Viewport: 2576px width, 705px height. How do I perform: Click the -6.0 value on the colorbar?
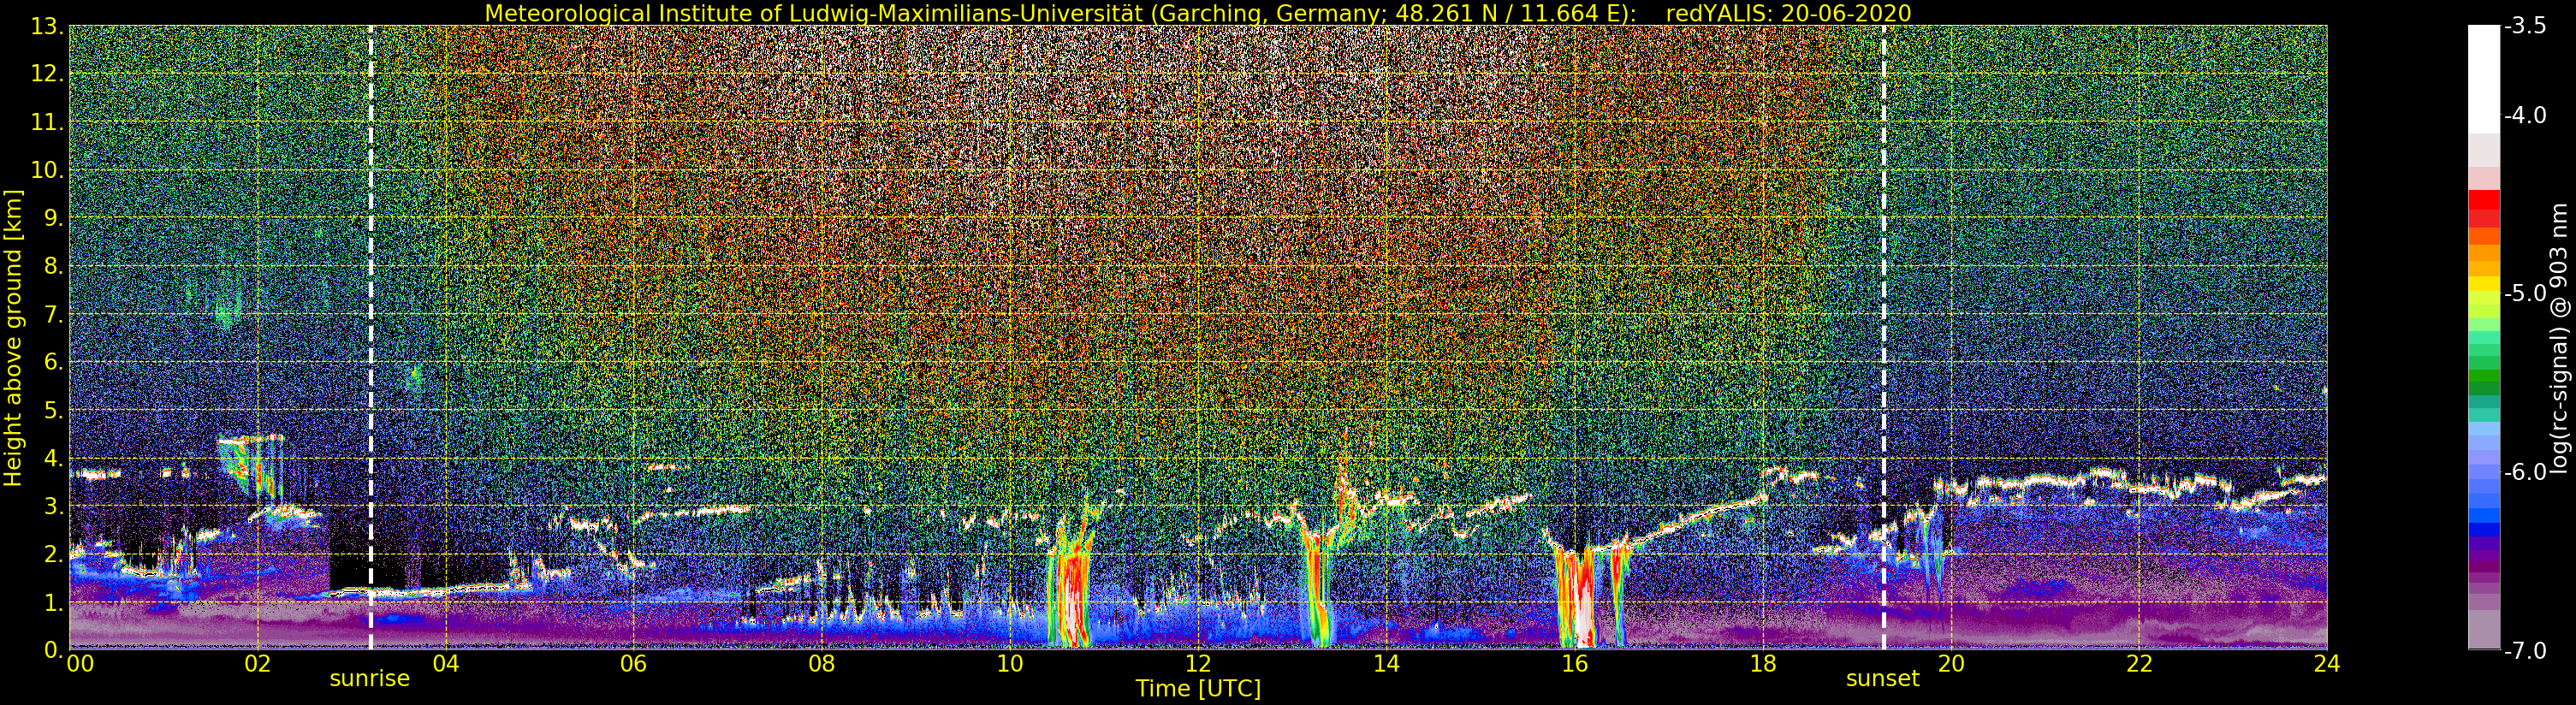2525,472
